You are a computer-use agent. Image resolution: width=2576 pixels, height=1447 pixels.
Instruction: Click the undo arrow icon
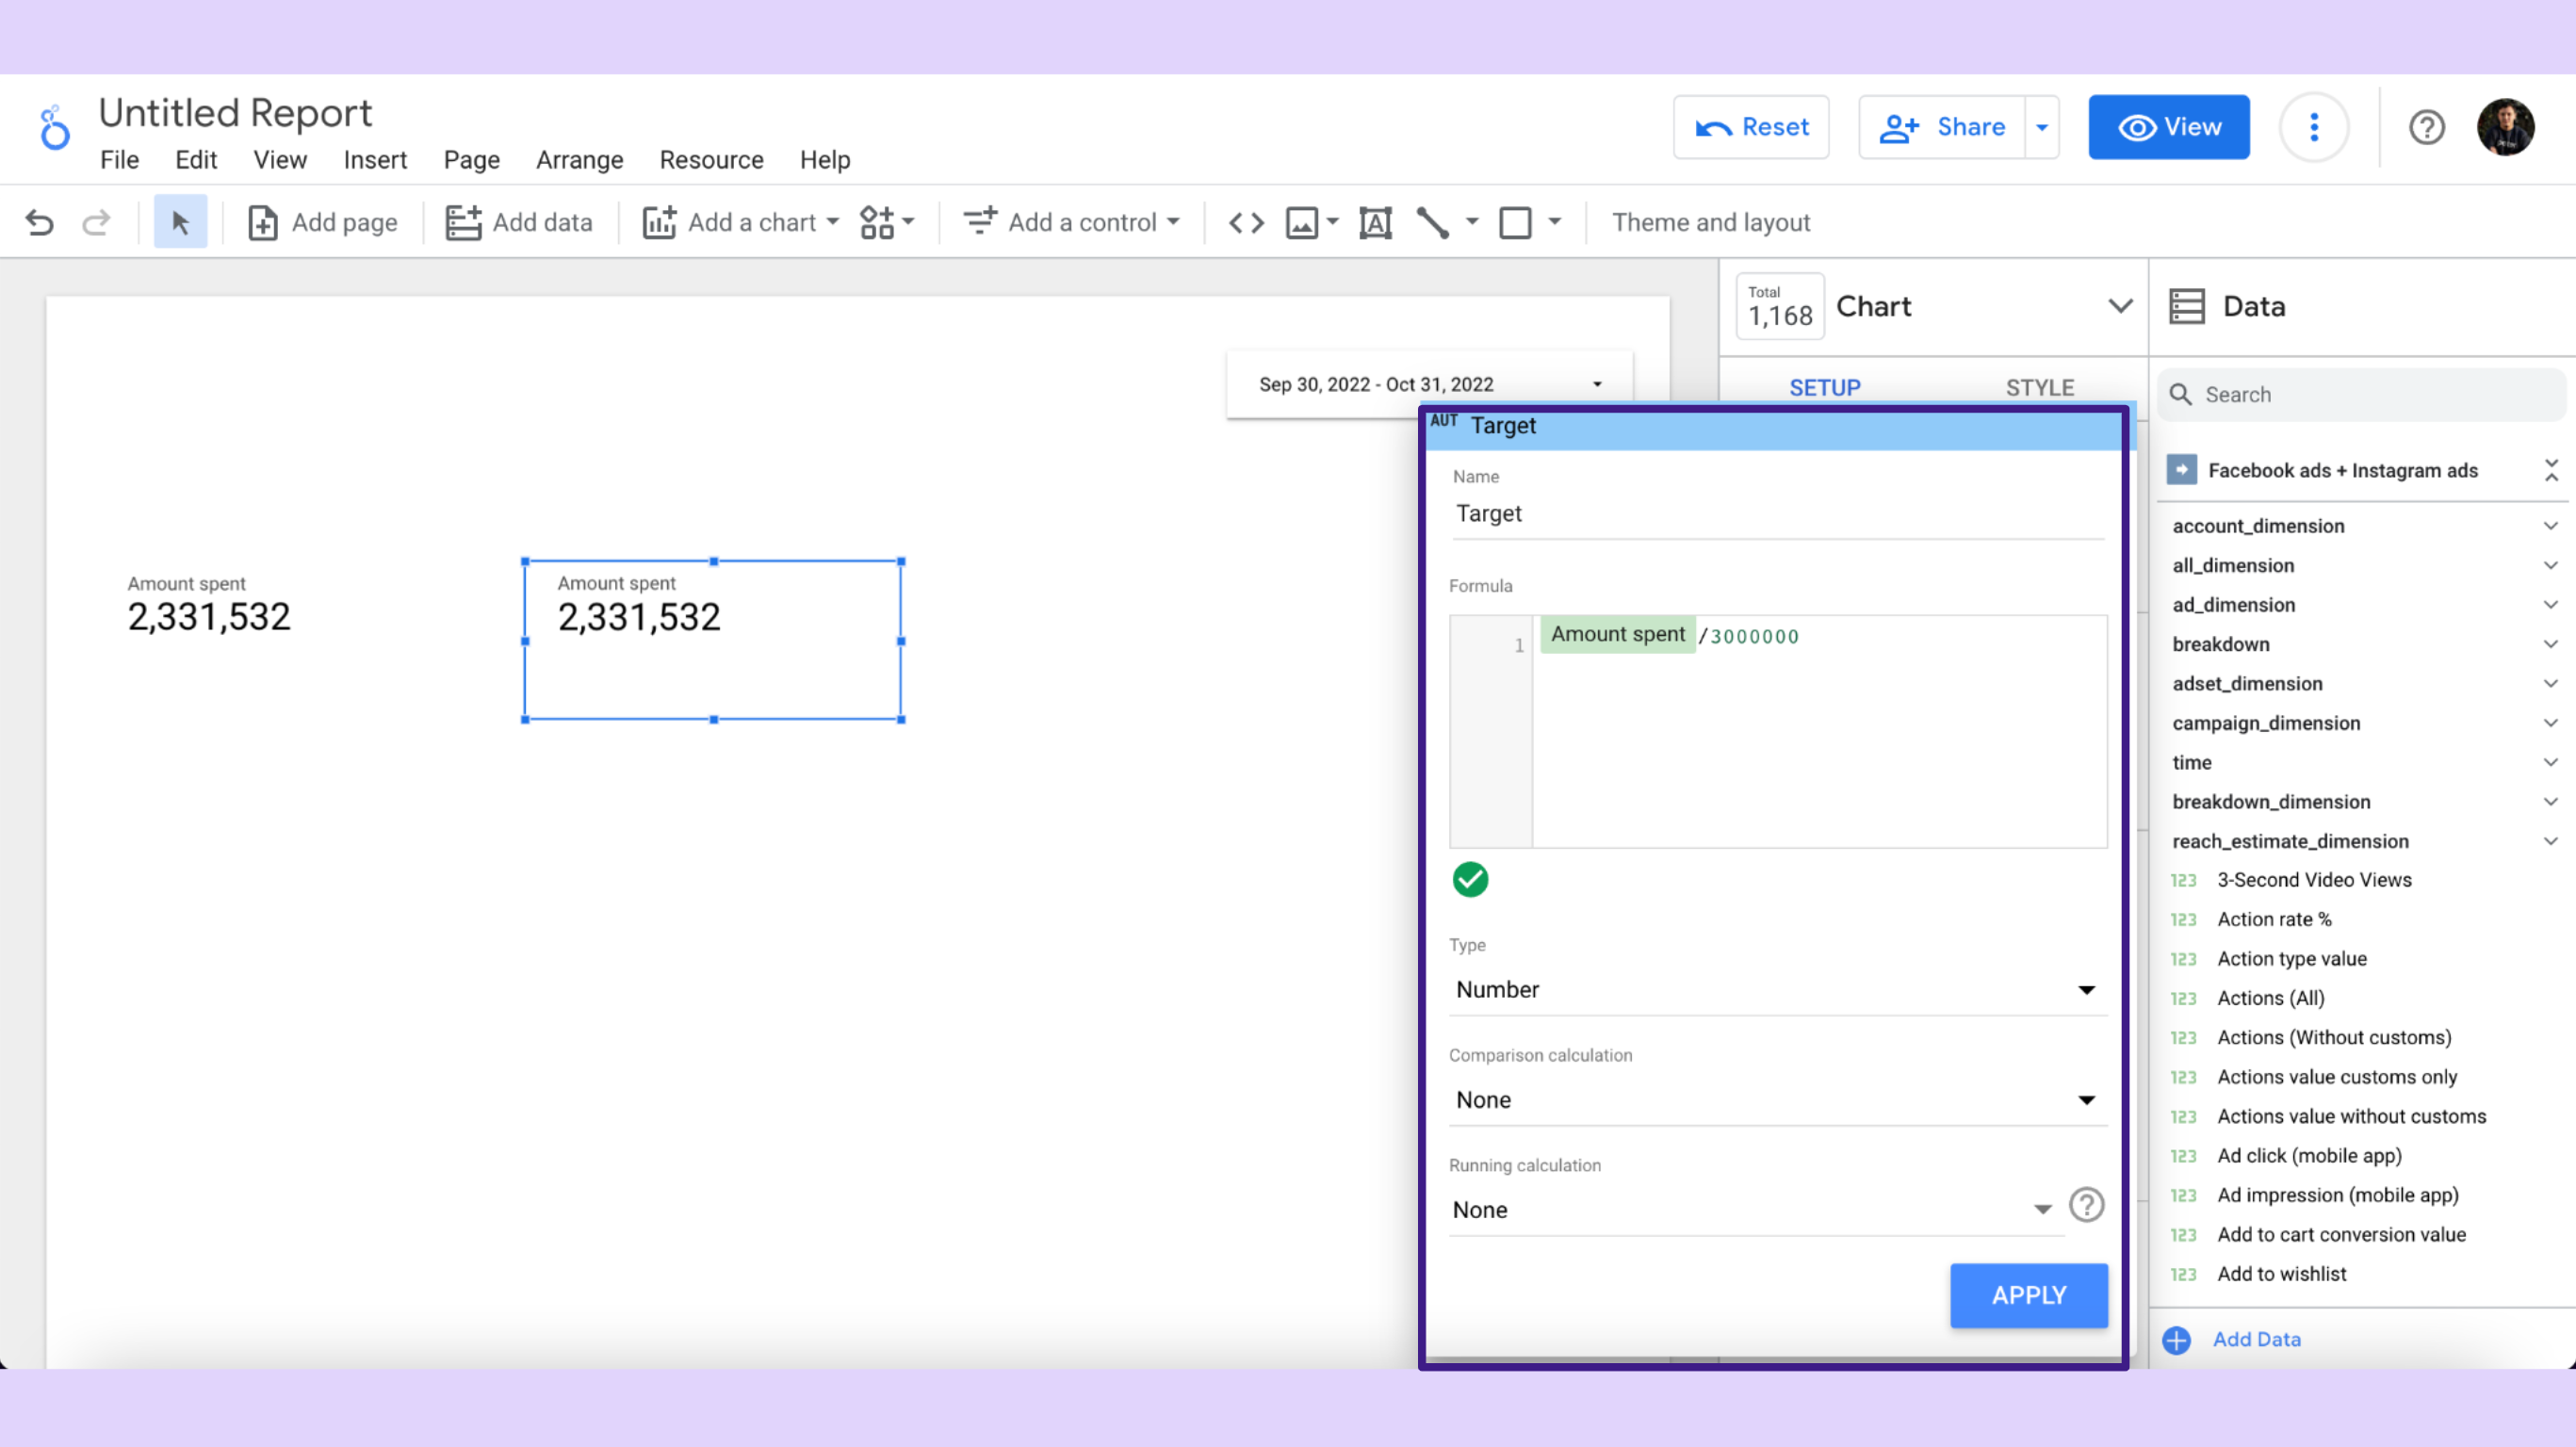[37, 221]
